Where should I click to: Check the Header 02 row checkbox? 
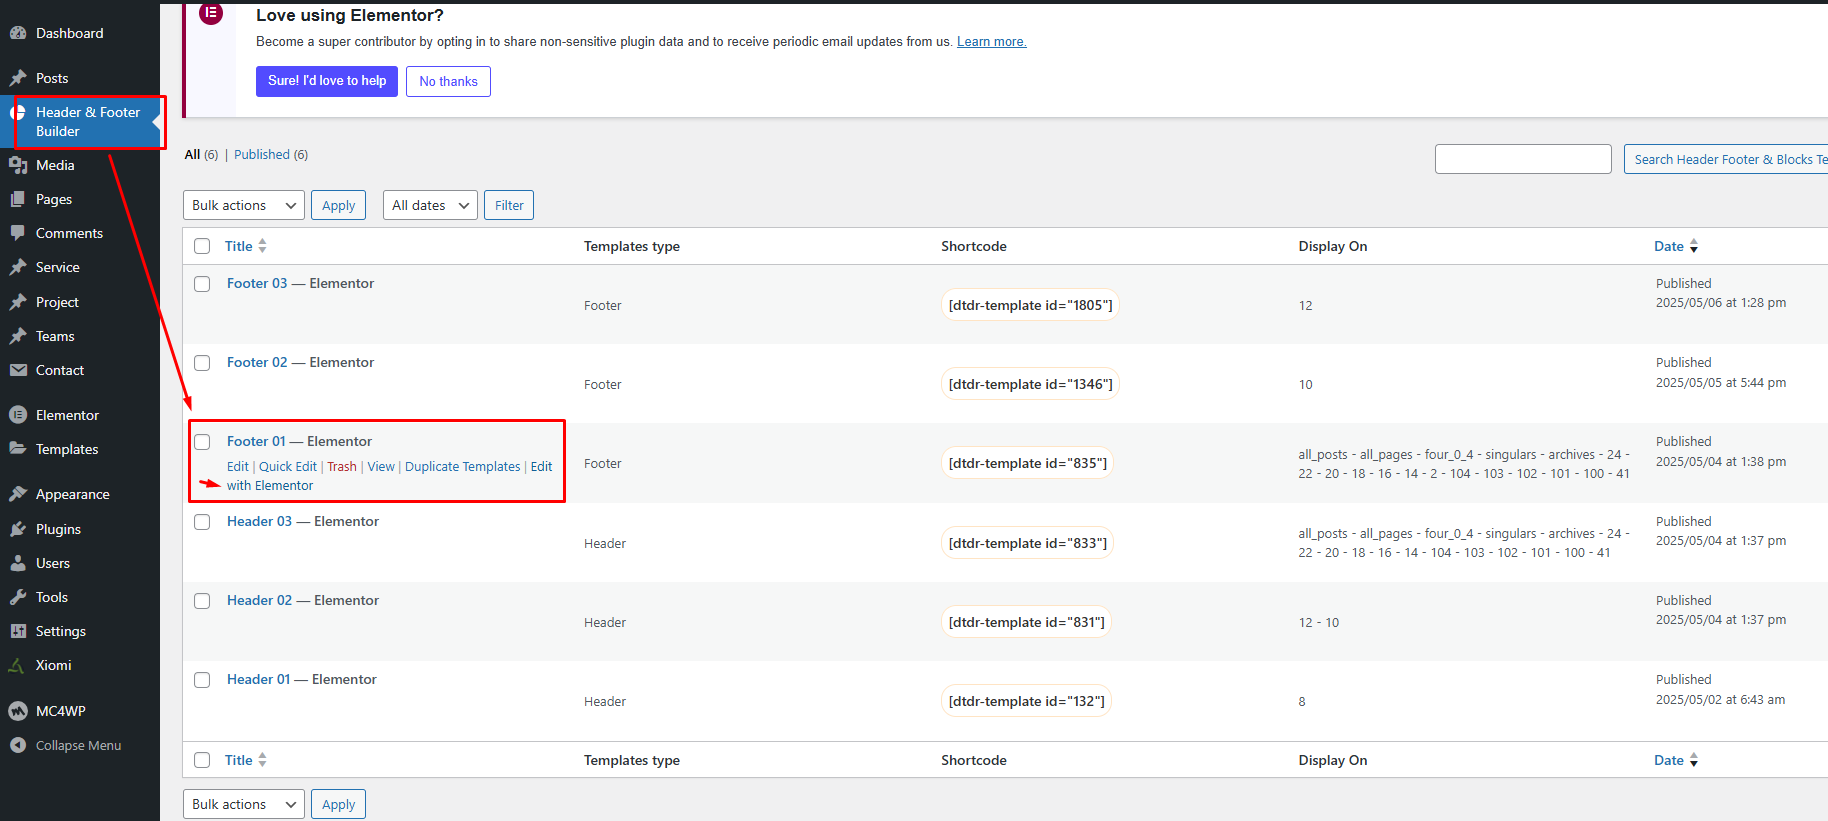pyautogui.click(x=202, y=601)
